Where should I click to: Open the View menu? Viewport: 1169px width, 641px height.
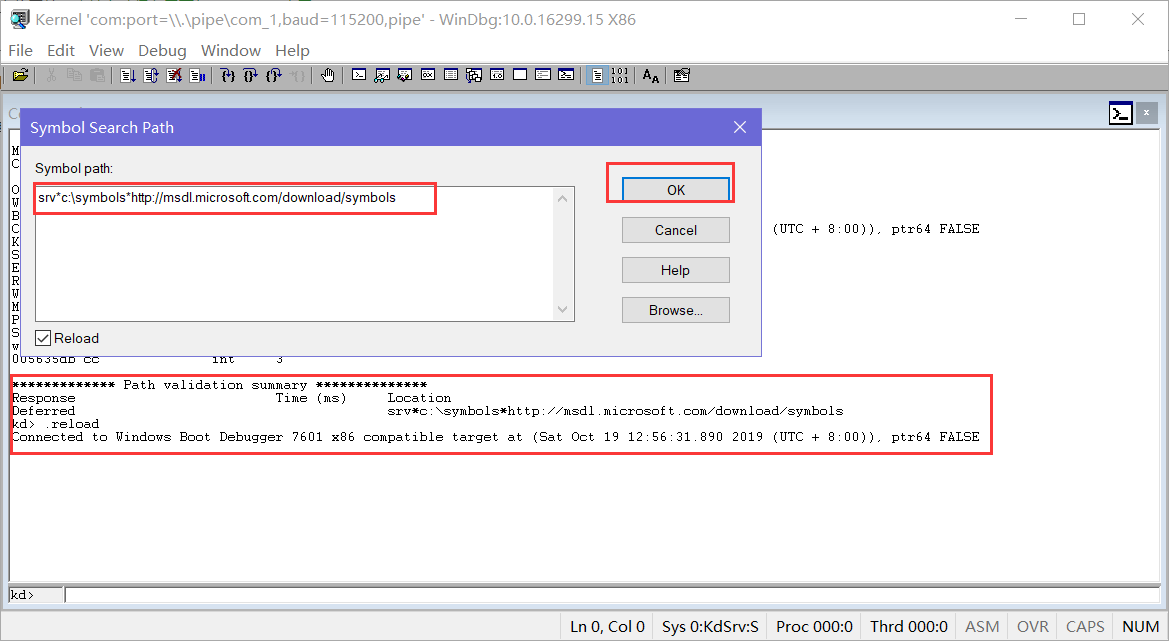click(106, 51)
